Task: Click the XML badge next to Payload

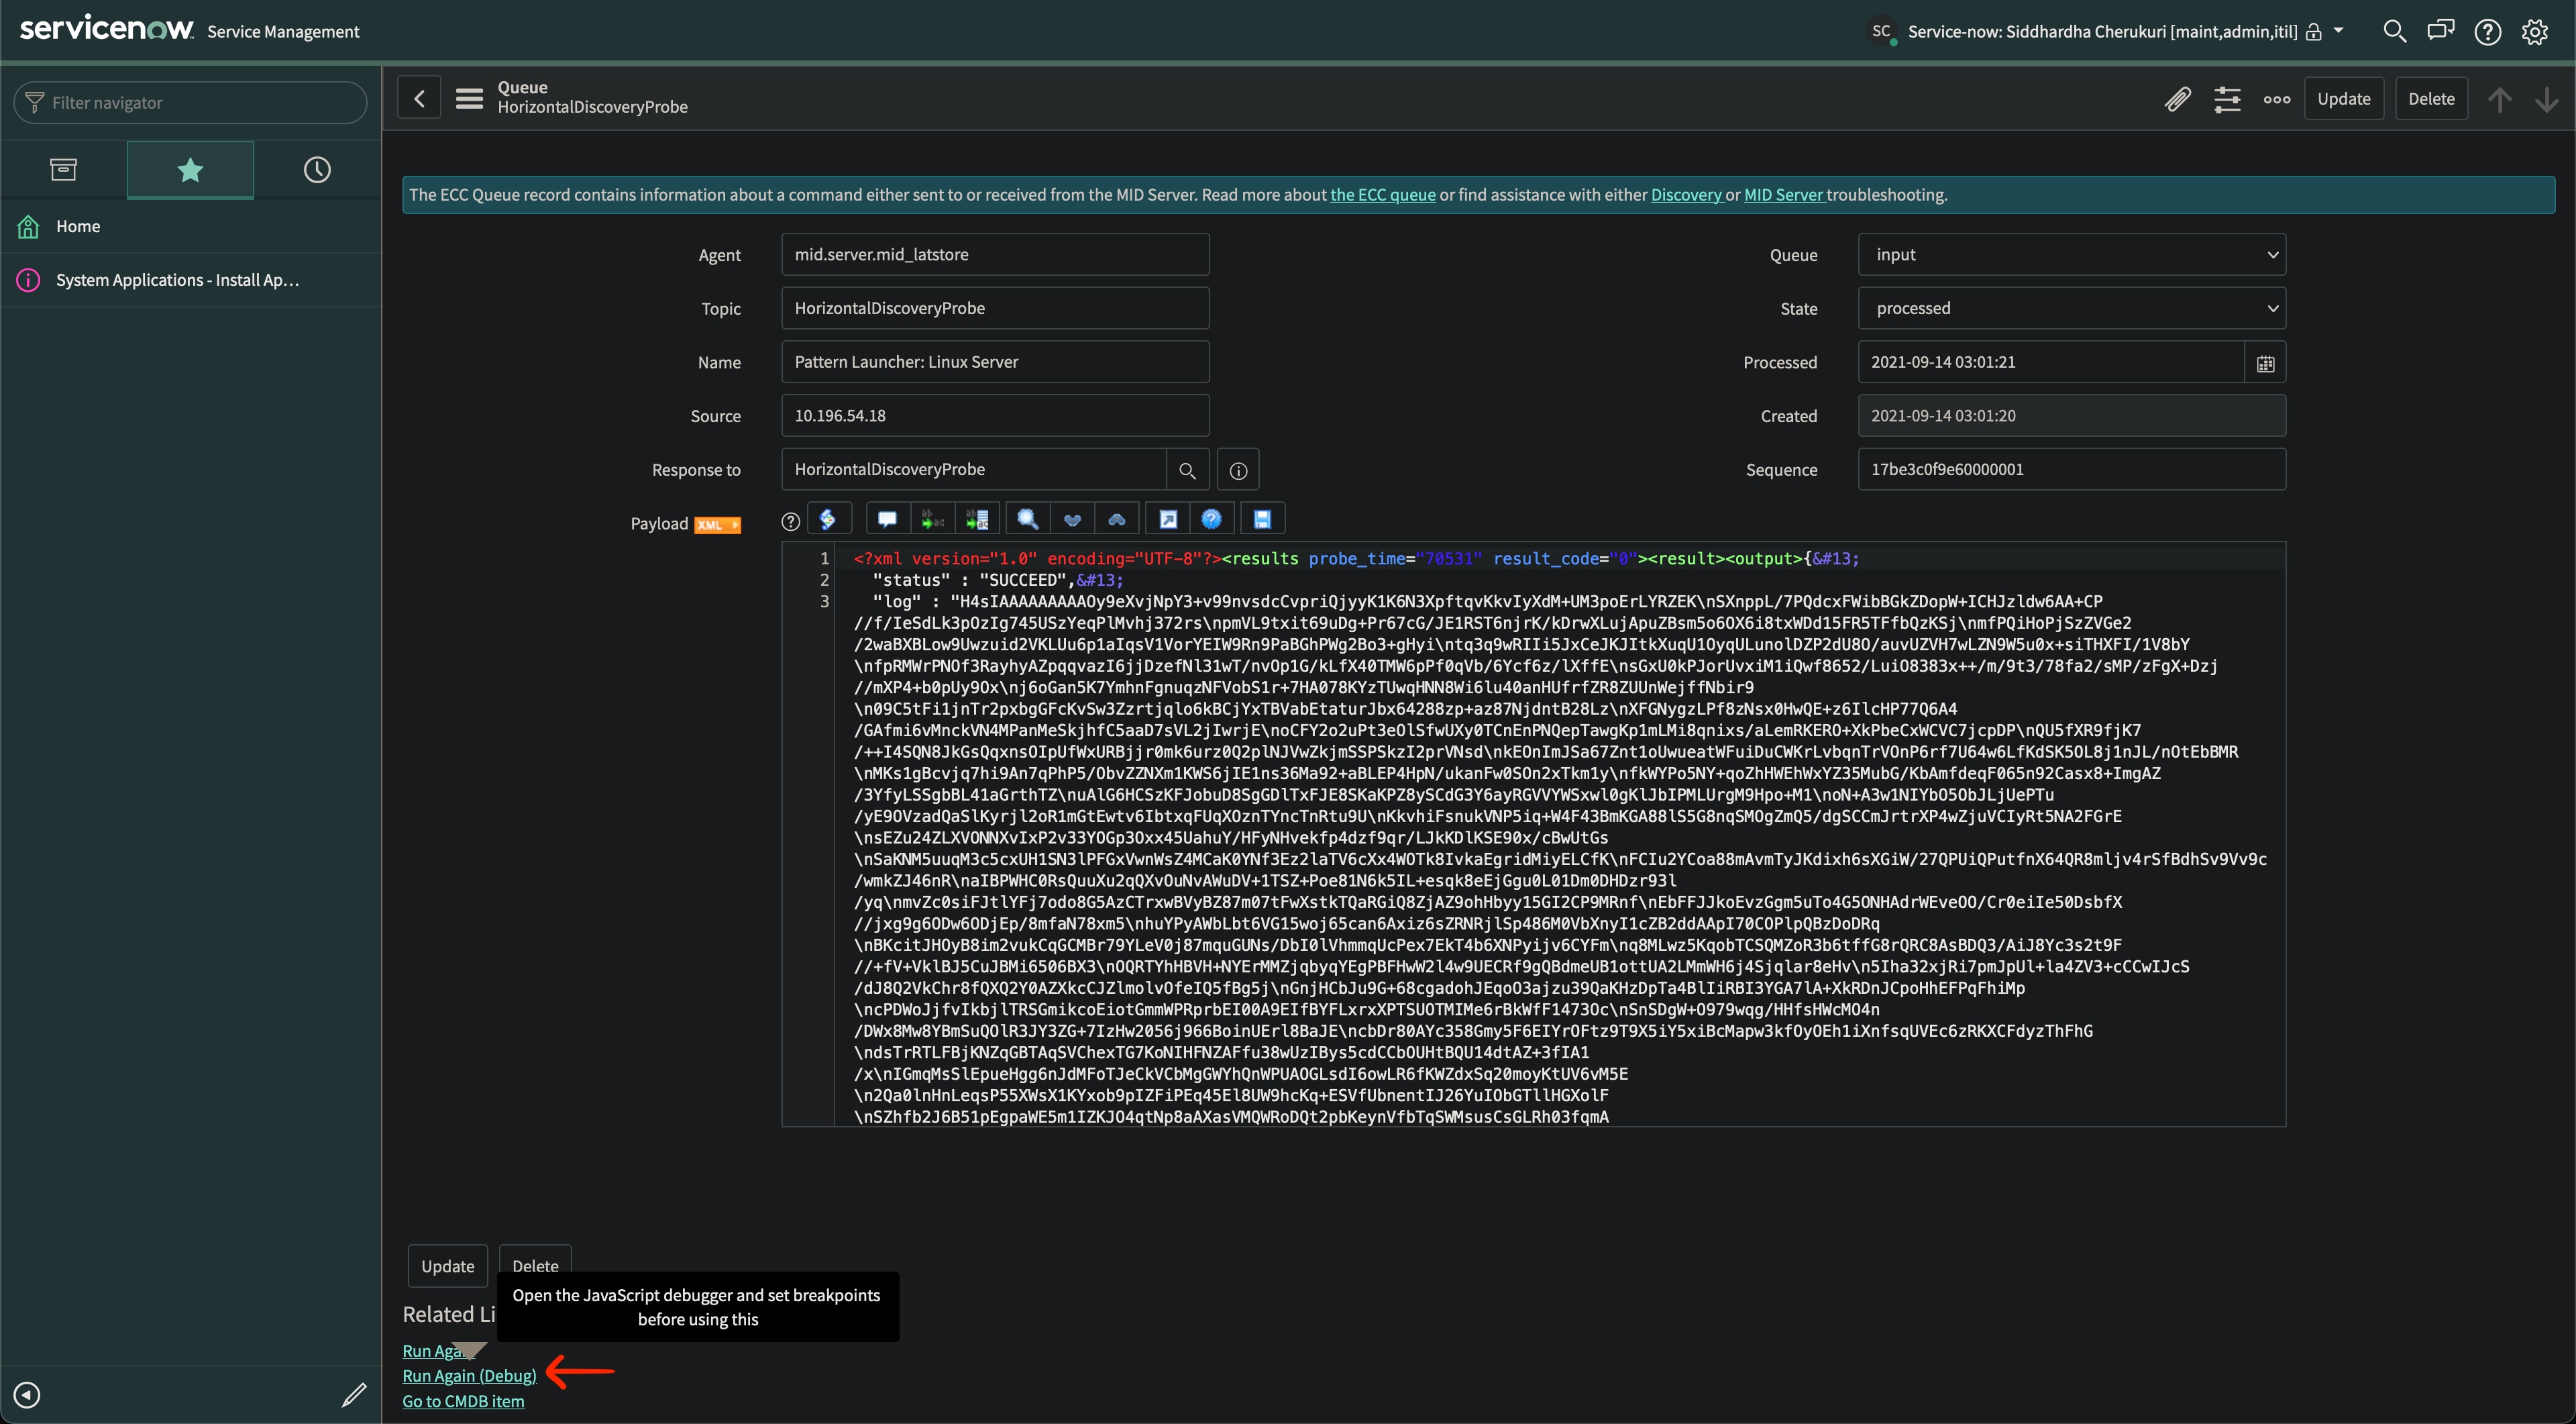Action: 717,525
